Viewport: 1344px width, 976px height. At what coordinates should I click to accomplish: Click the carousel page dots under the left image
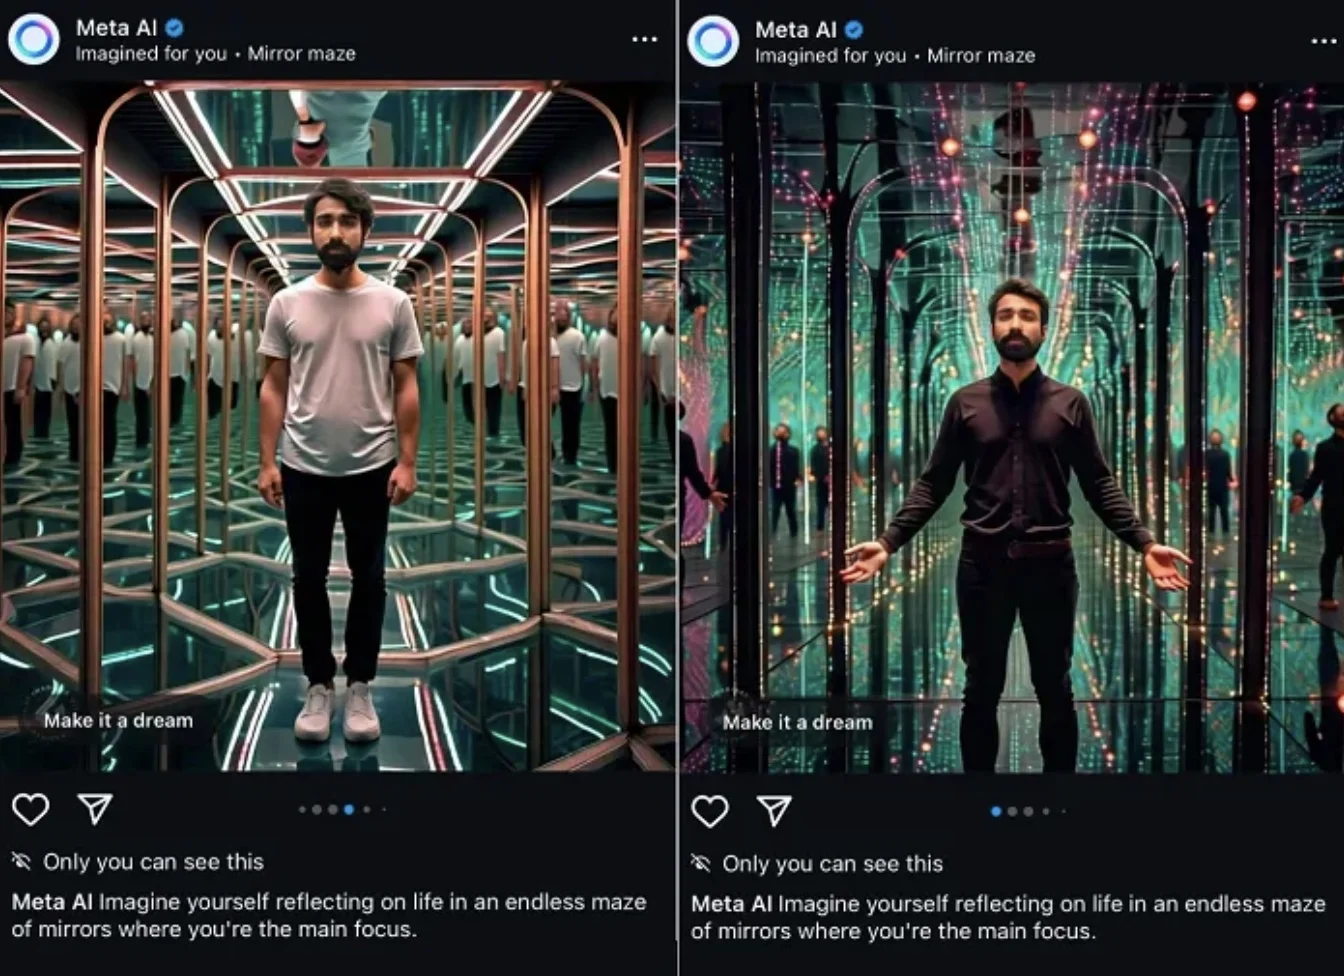pos(341,810)
